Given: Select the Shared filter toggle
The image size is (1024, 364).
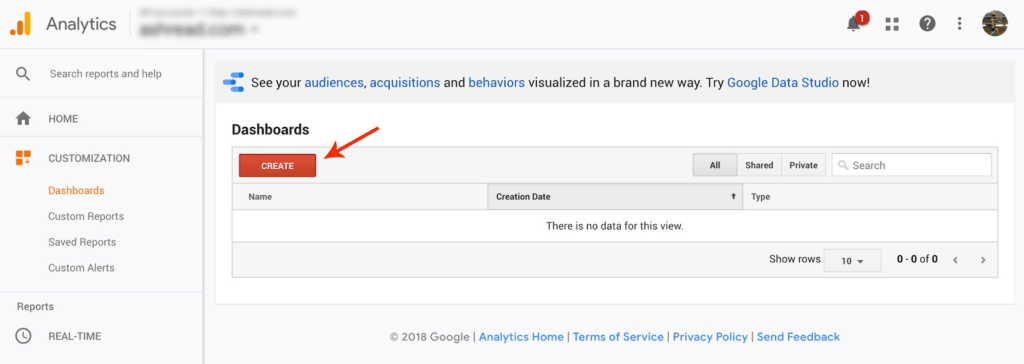Looking at the screenshot, I should click(760, 165).
